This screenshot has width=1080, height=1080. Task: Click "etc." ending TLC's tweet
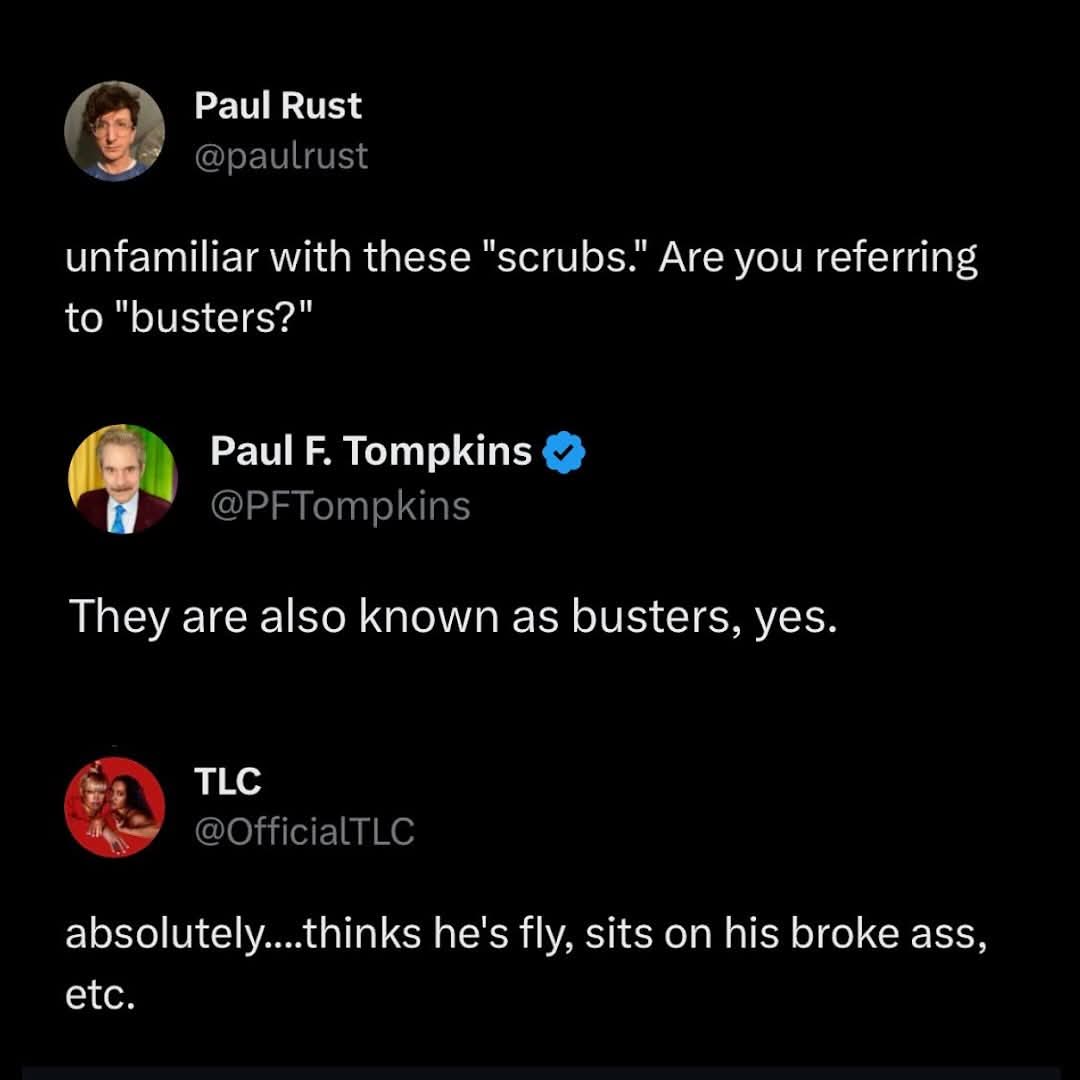point(99,995)
